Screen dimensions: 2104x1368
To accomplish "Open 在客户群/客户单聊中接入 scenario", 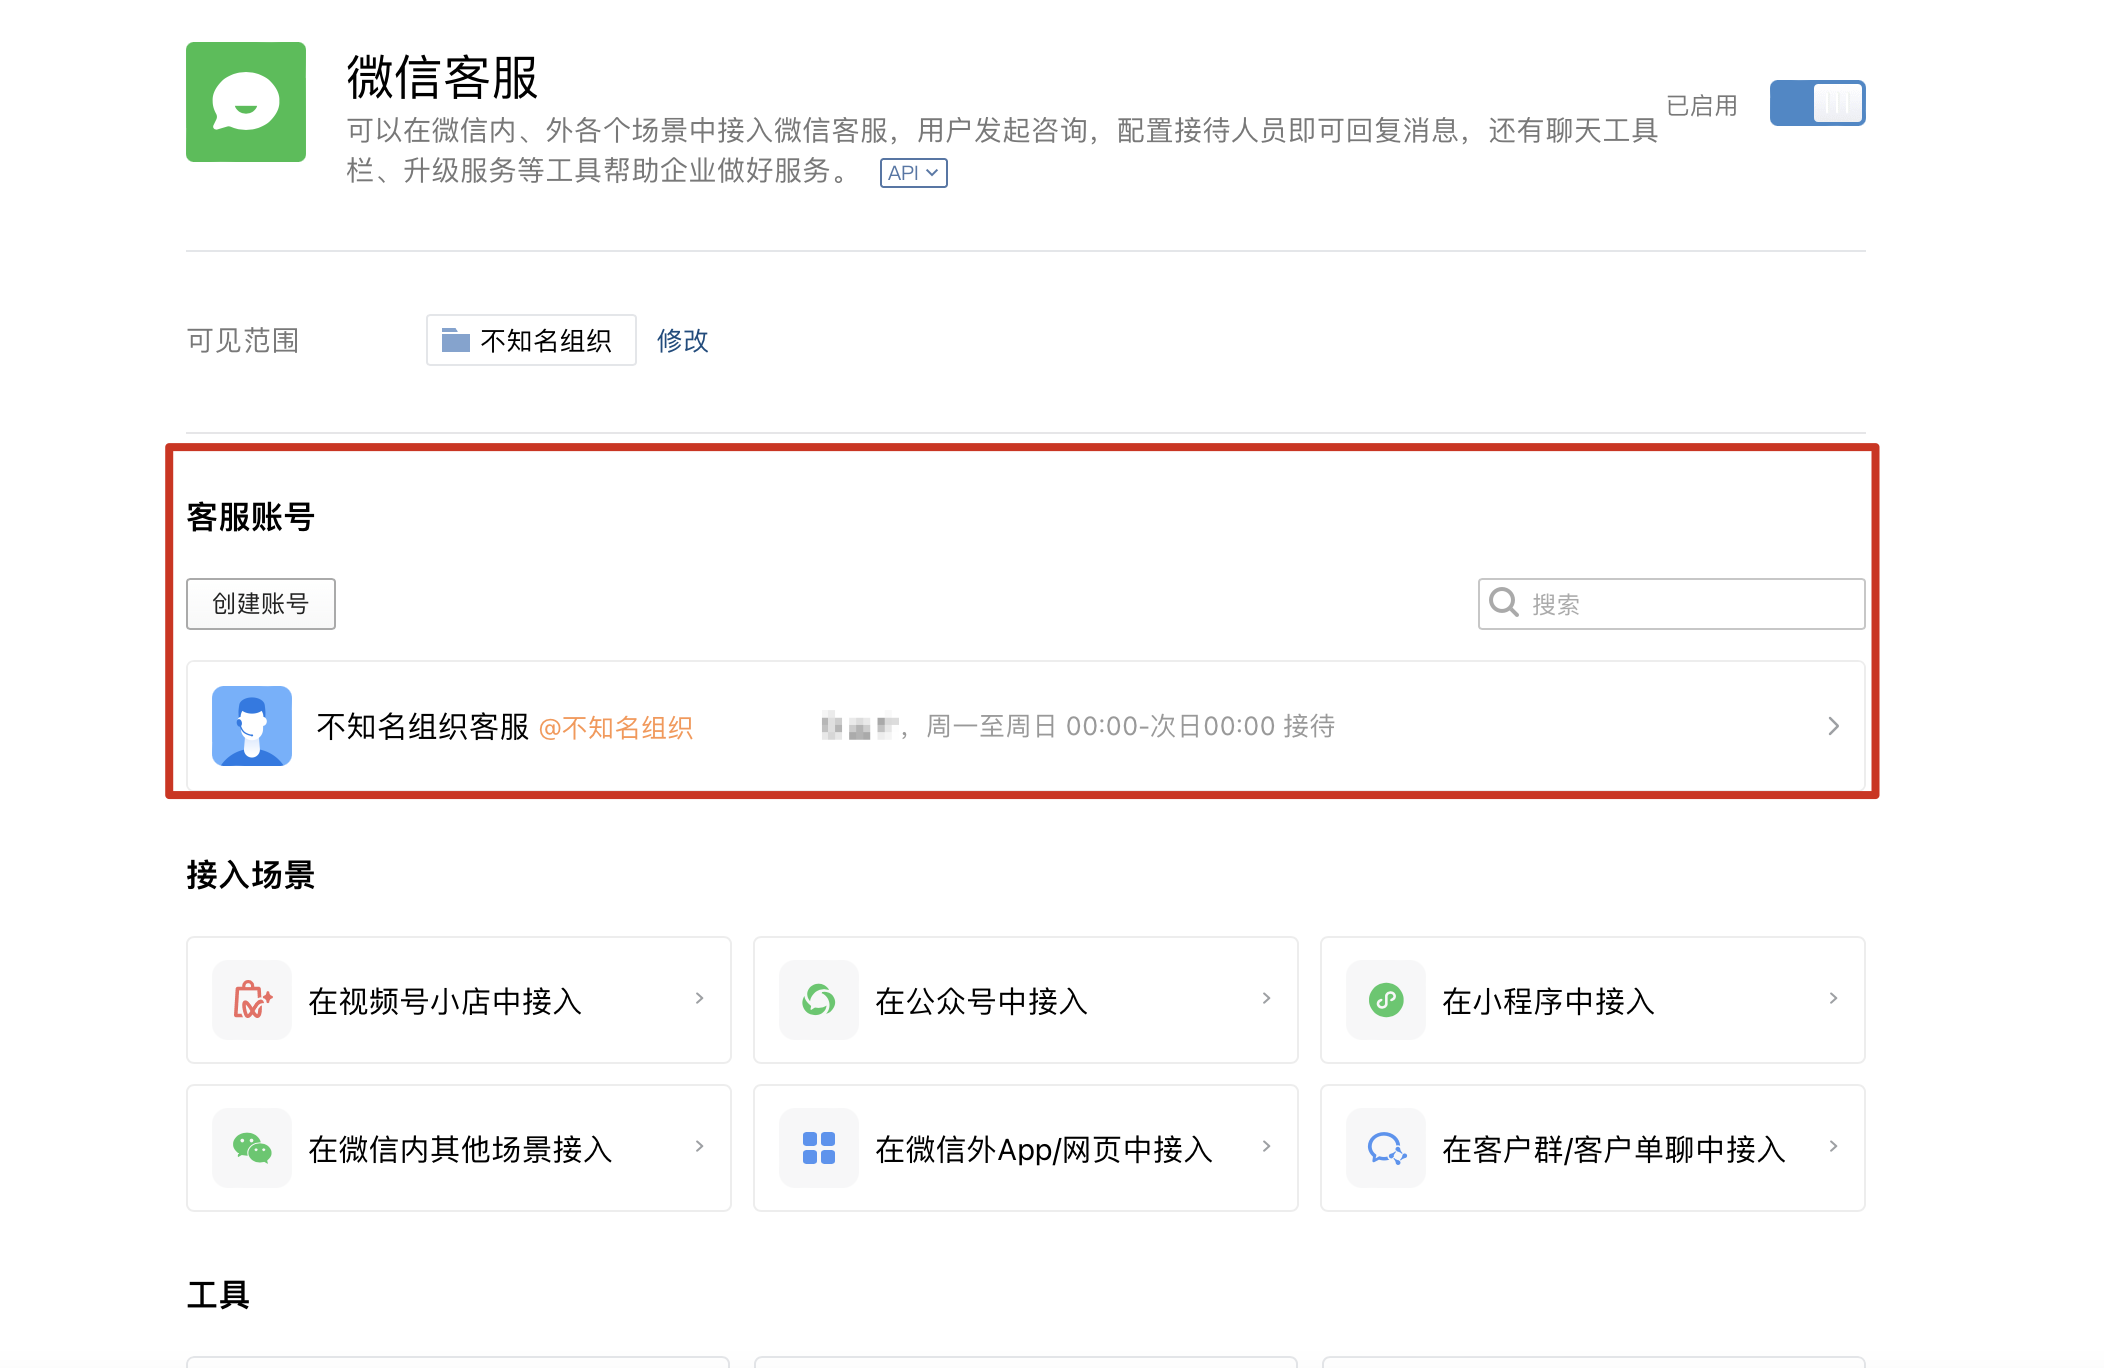I will pos(1593,1148).
